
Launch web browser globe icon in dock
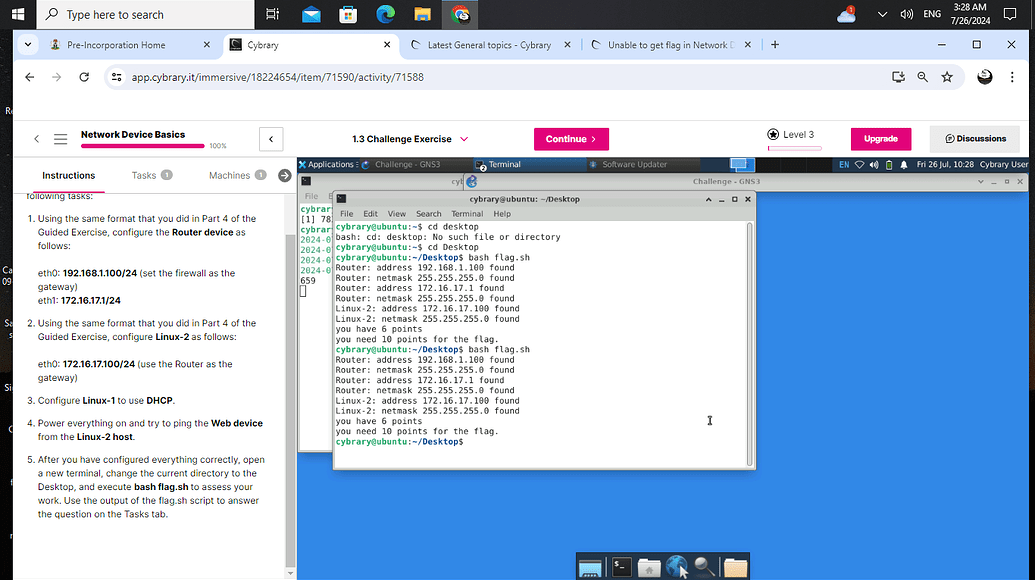(x=677, y=567)
